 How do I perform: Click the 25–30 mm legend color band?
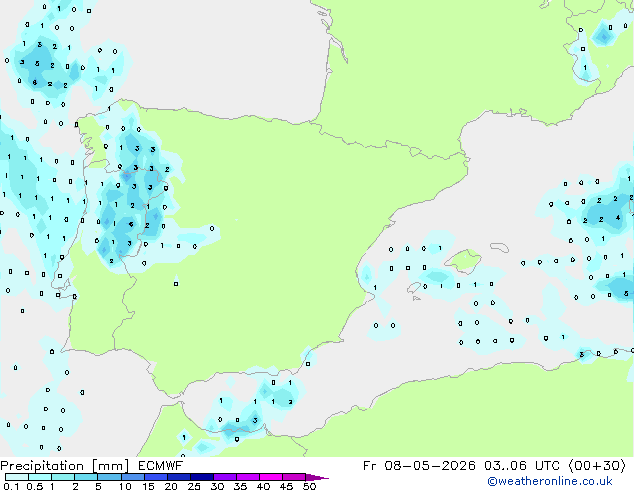(x=201, y=477)
